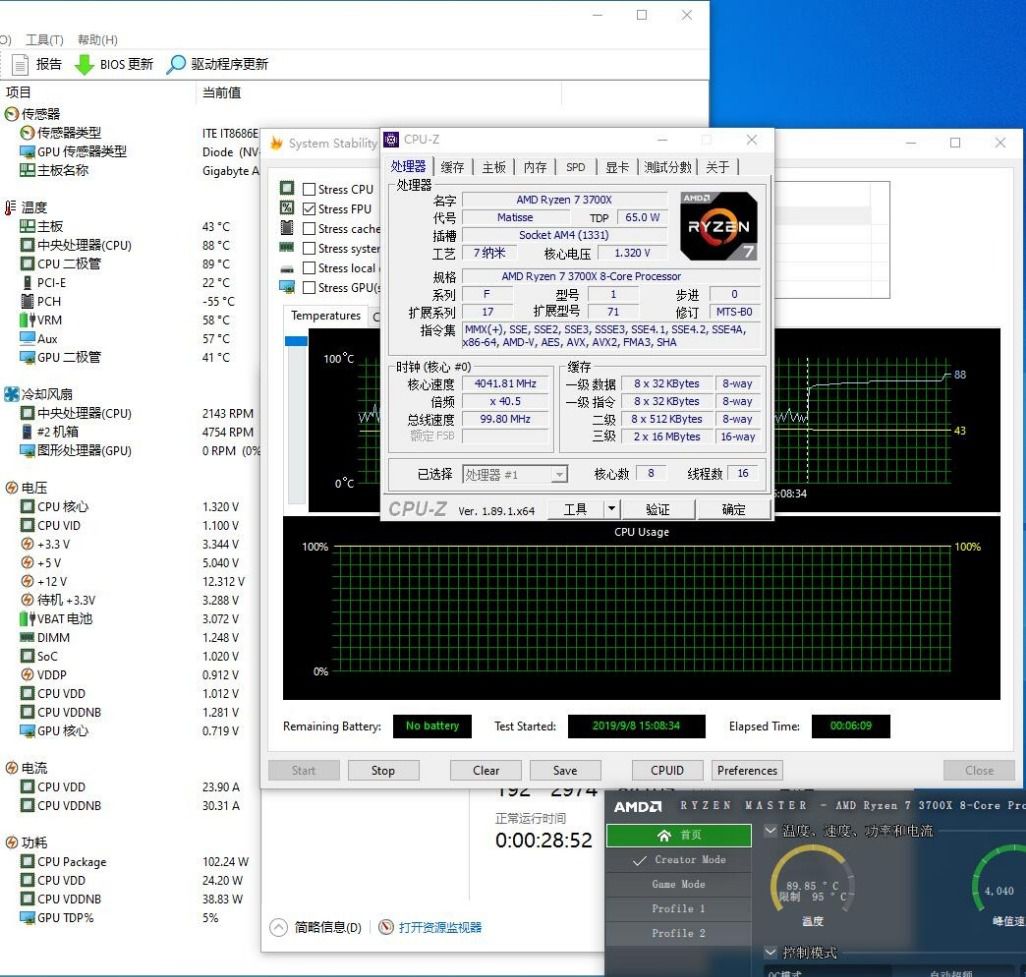
Task: Click the Clear button in System Stability Test
Action: tap(485, 770)
